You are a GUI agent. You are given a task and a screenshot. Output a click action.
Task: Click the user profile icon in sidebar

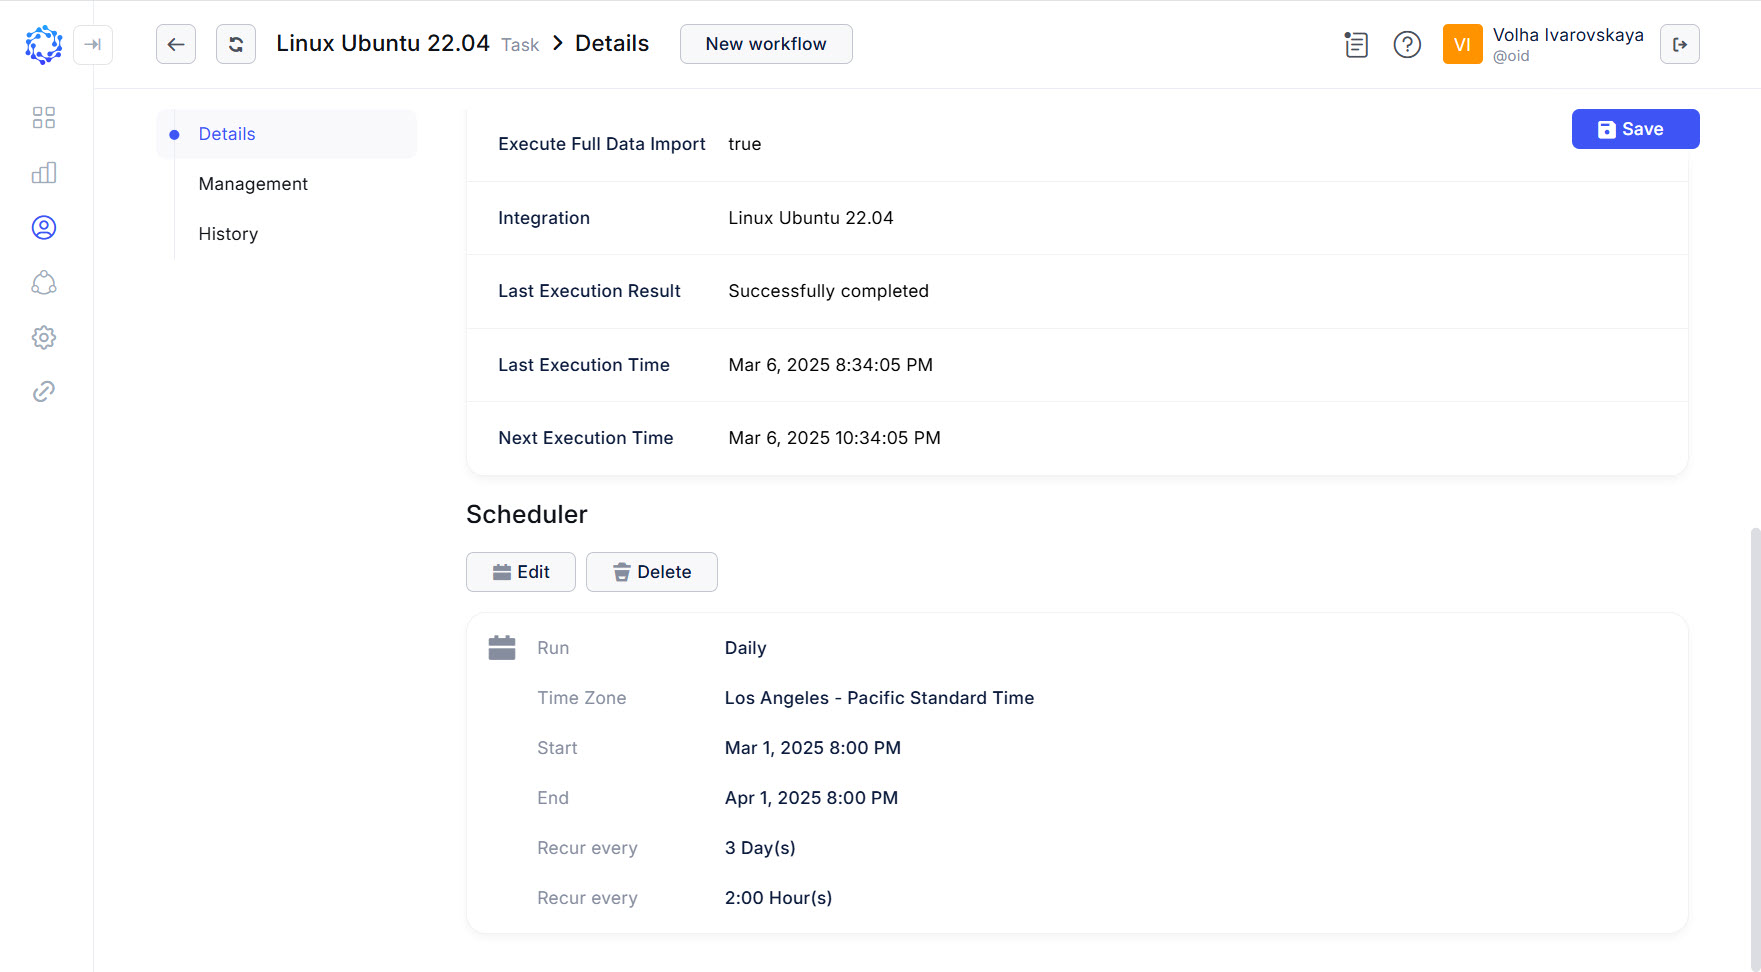(43, 227)
